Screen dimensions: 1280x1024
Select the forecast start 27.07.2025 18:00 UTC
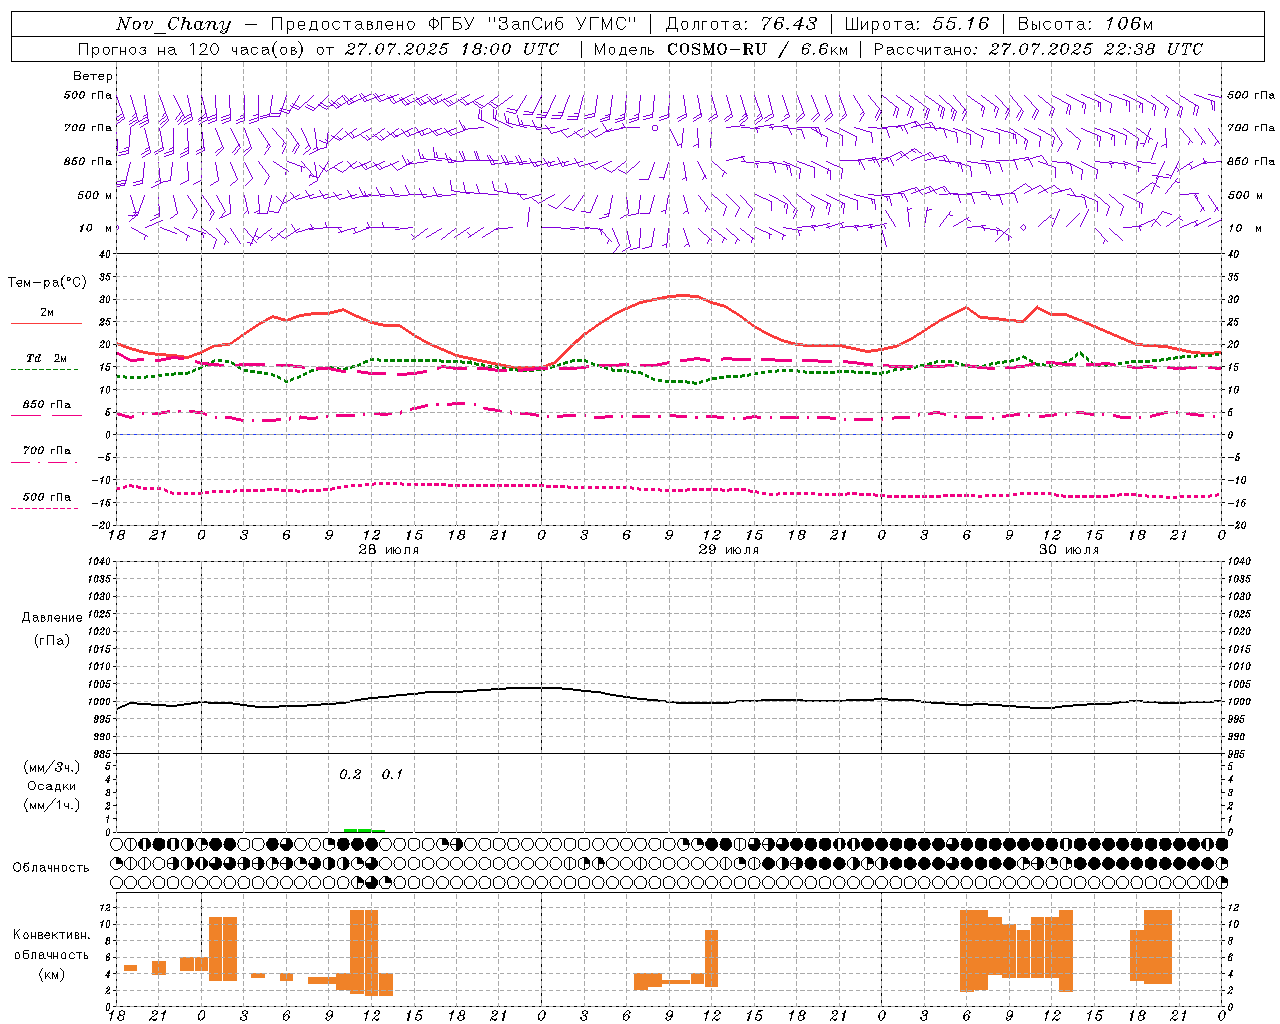[452, 49]
